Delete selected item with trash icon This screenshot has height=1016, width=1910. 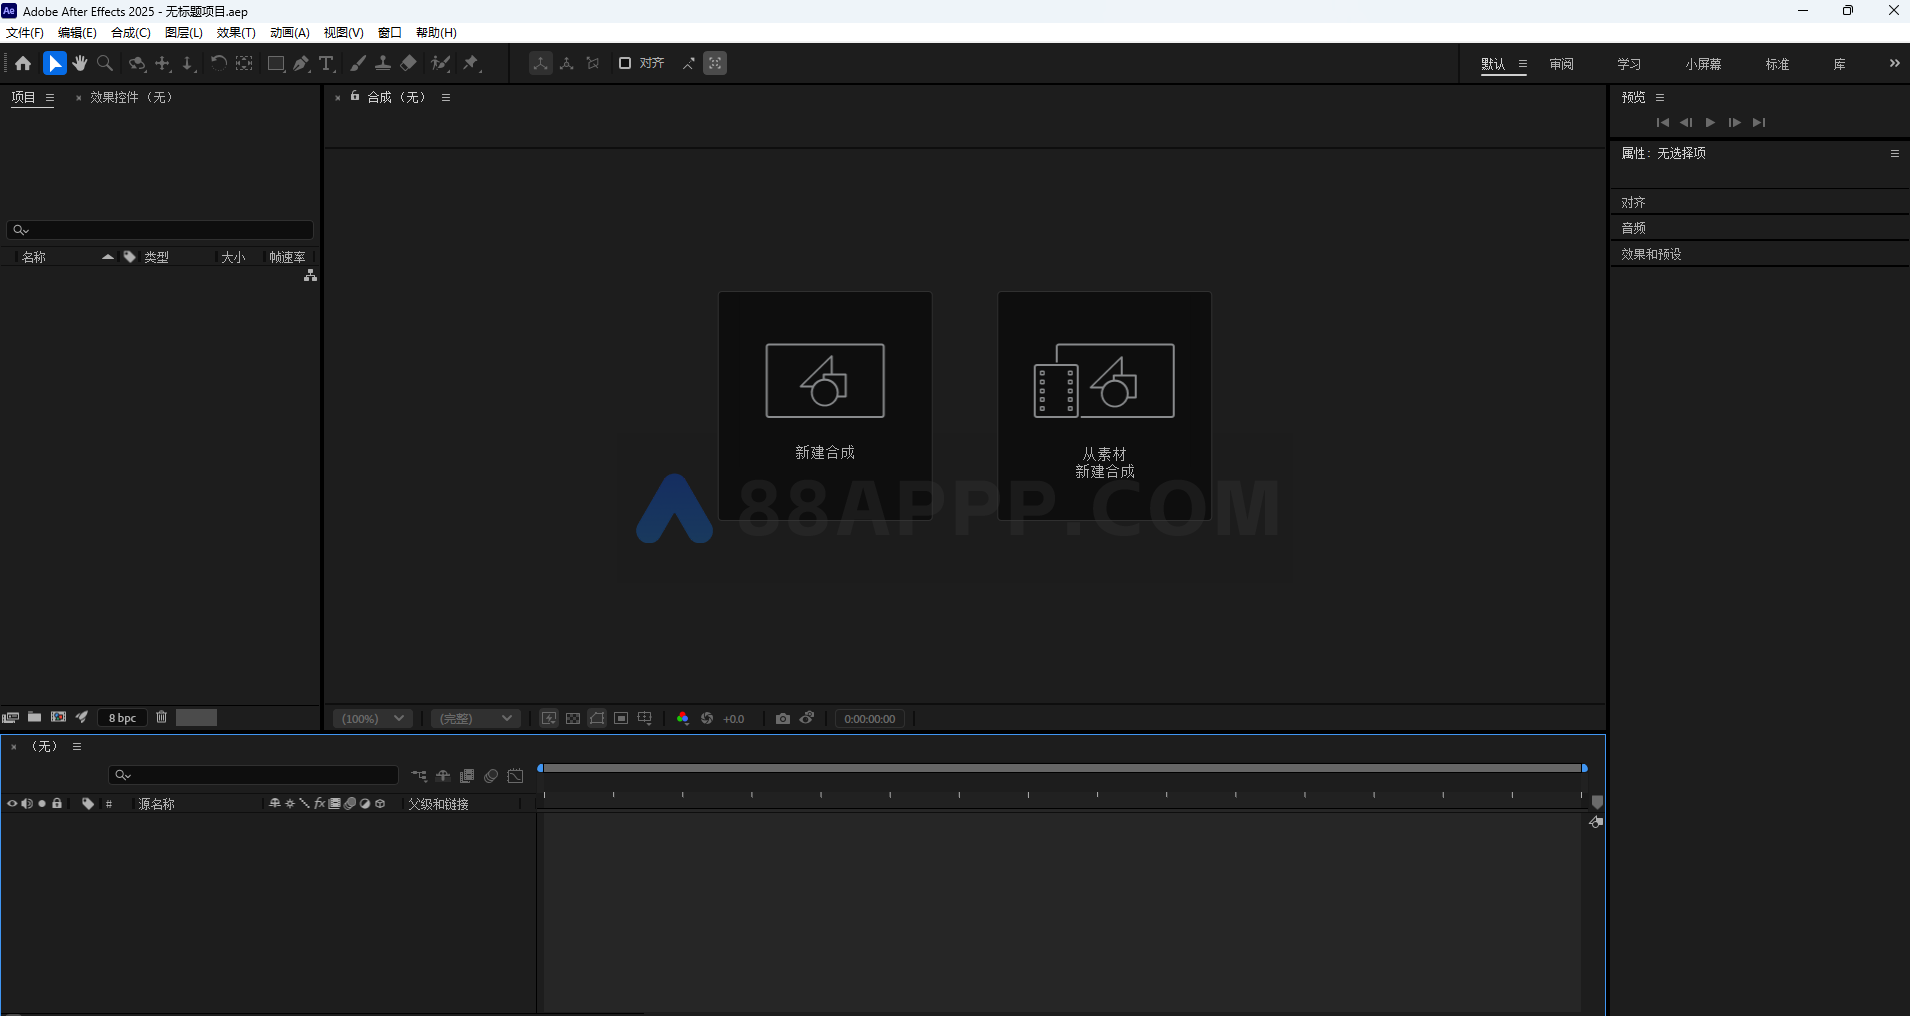(x=161, y=717)
